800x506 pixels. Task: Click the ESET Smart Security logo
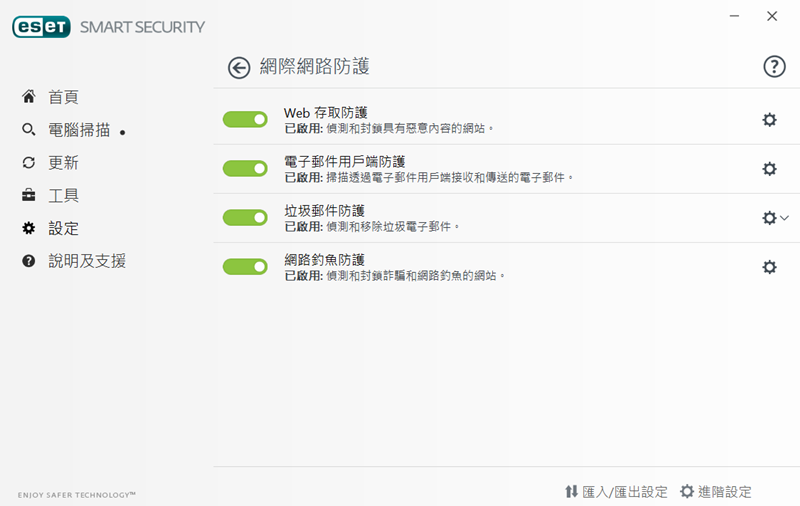coord(108,27)
